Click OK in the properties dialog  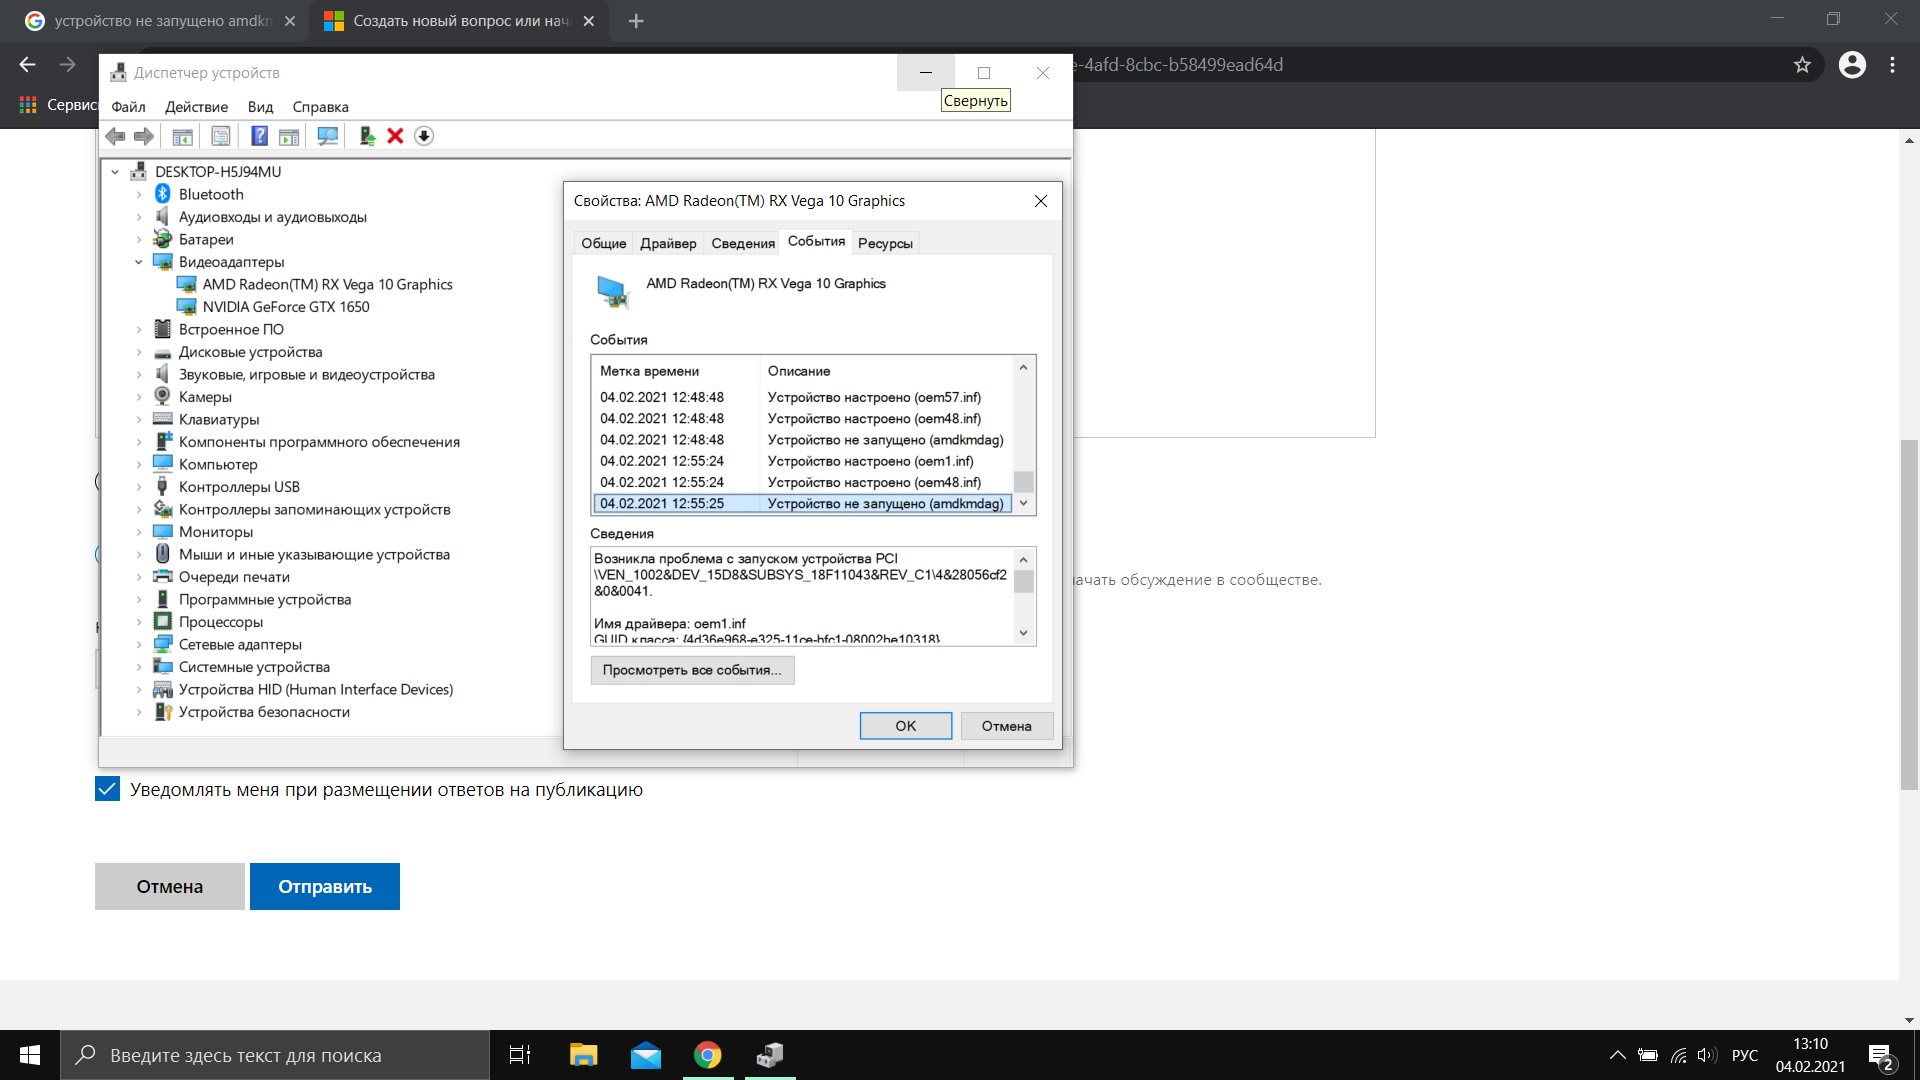pos(906,726)
